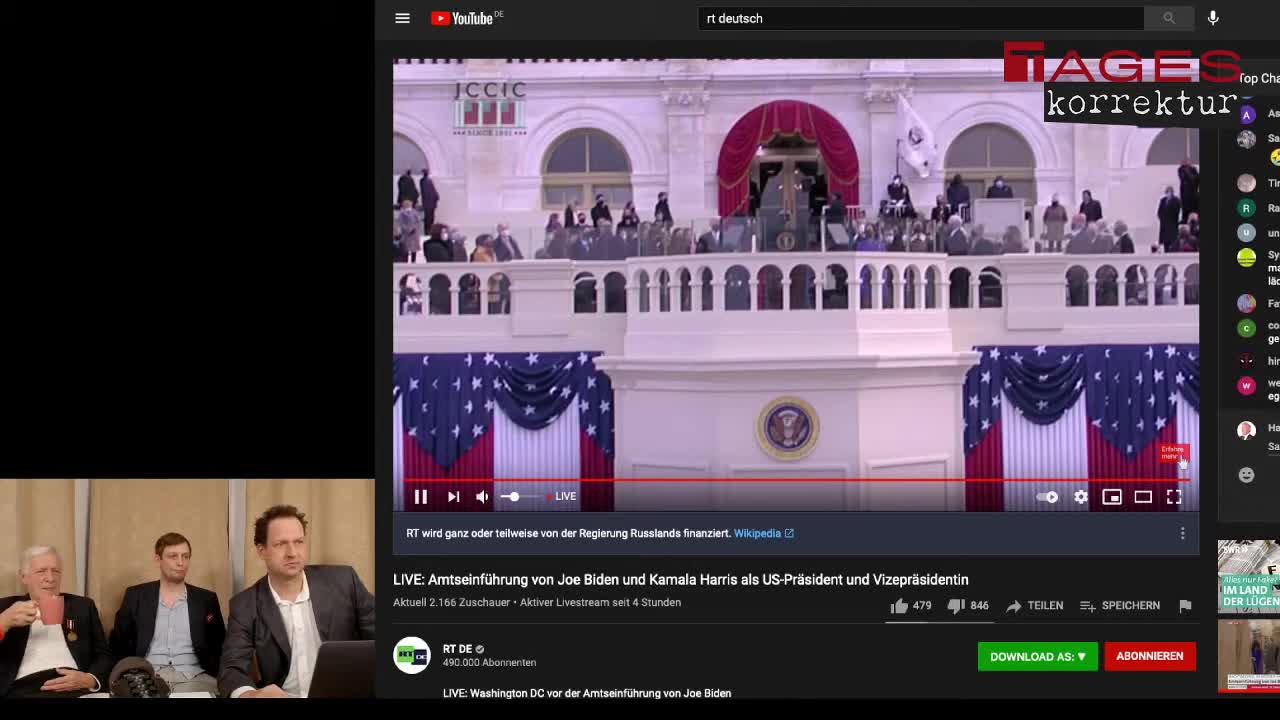Like the video with thumbs up

(x=911, y=605)
